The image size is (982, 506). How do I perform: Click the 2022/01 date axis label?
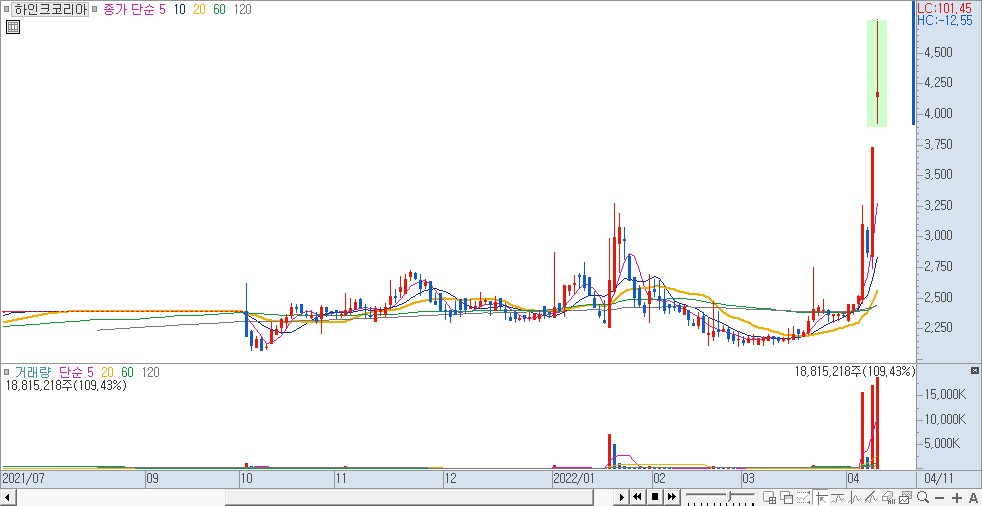pos(574,479)
